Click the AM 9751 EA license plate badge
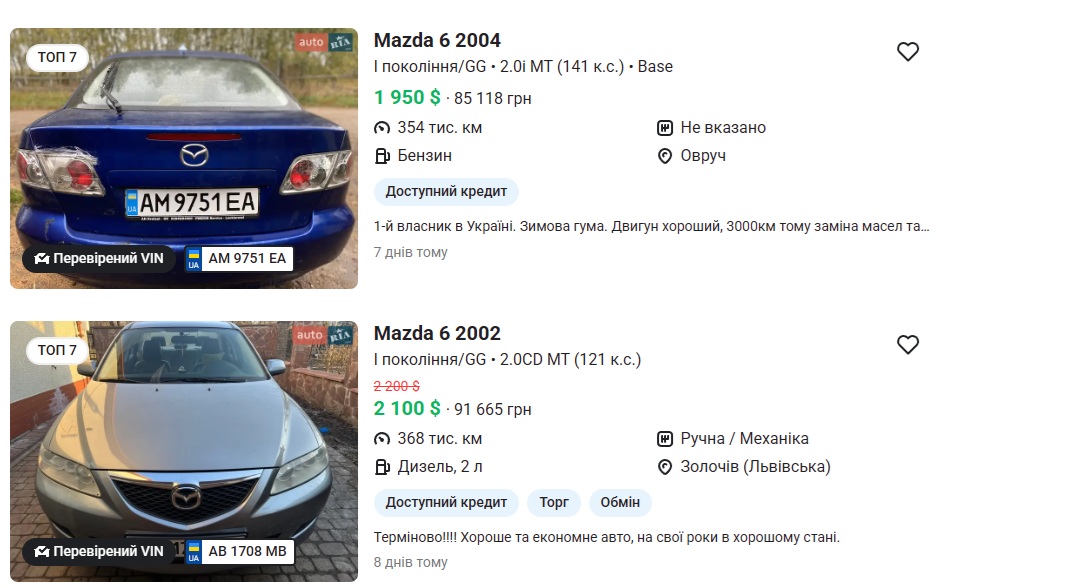1089x588 pixels. tap(240, 259)
